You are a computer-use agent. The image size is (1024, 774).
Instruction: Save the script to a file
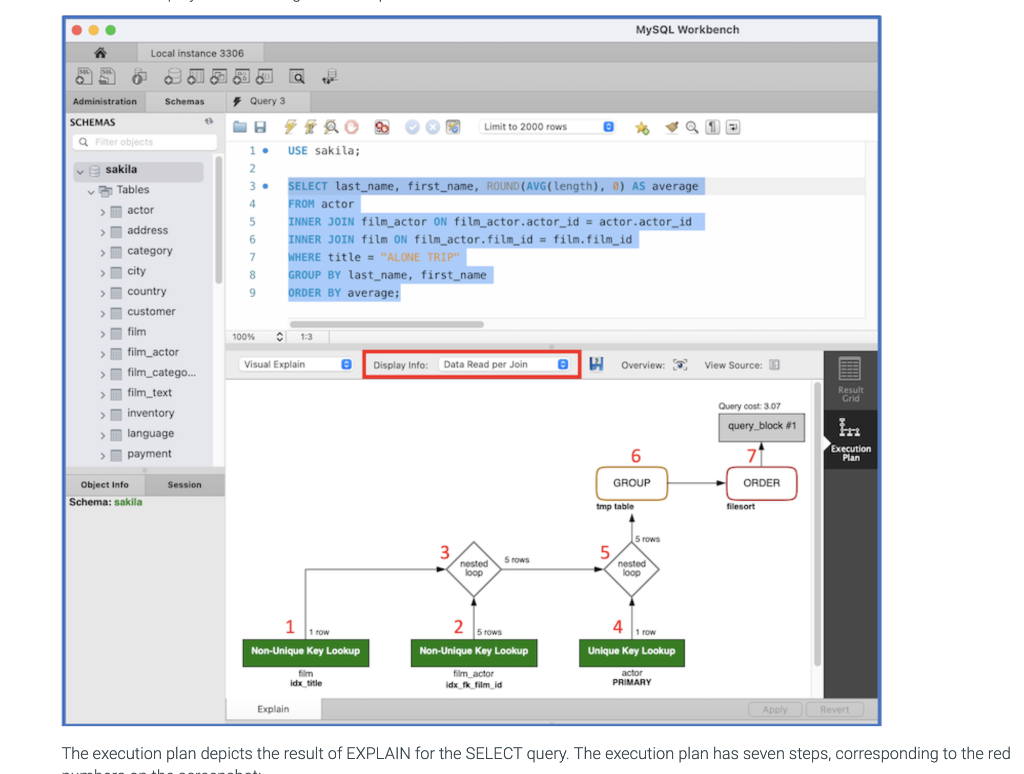260,127
